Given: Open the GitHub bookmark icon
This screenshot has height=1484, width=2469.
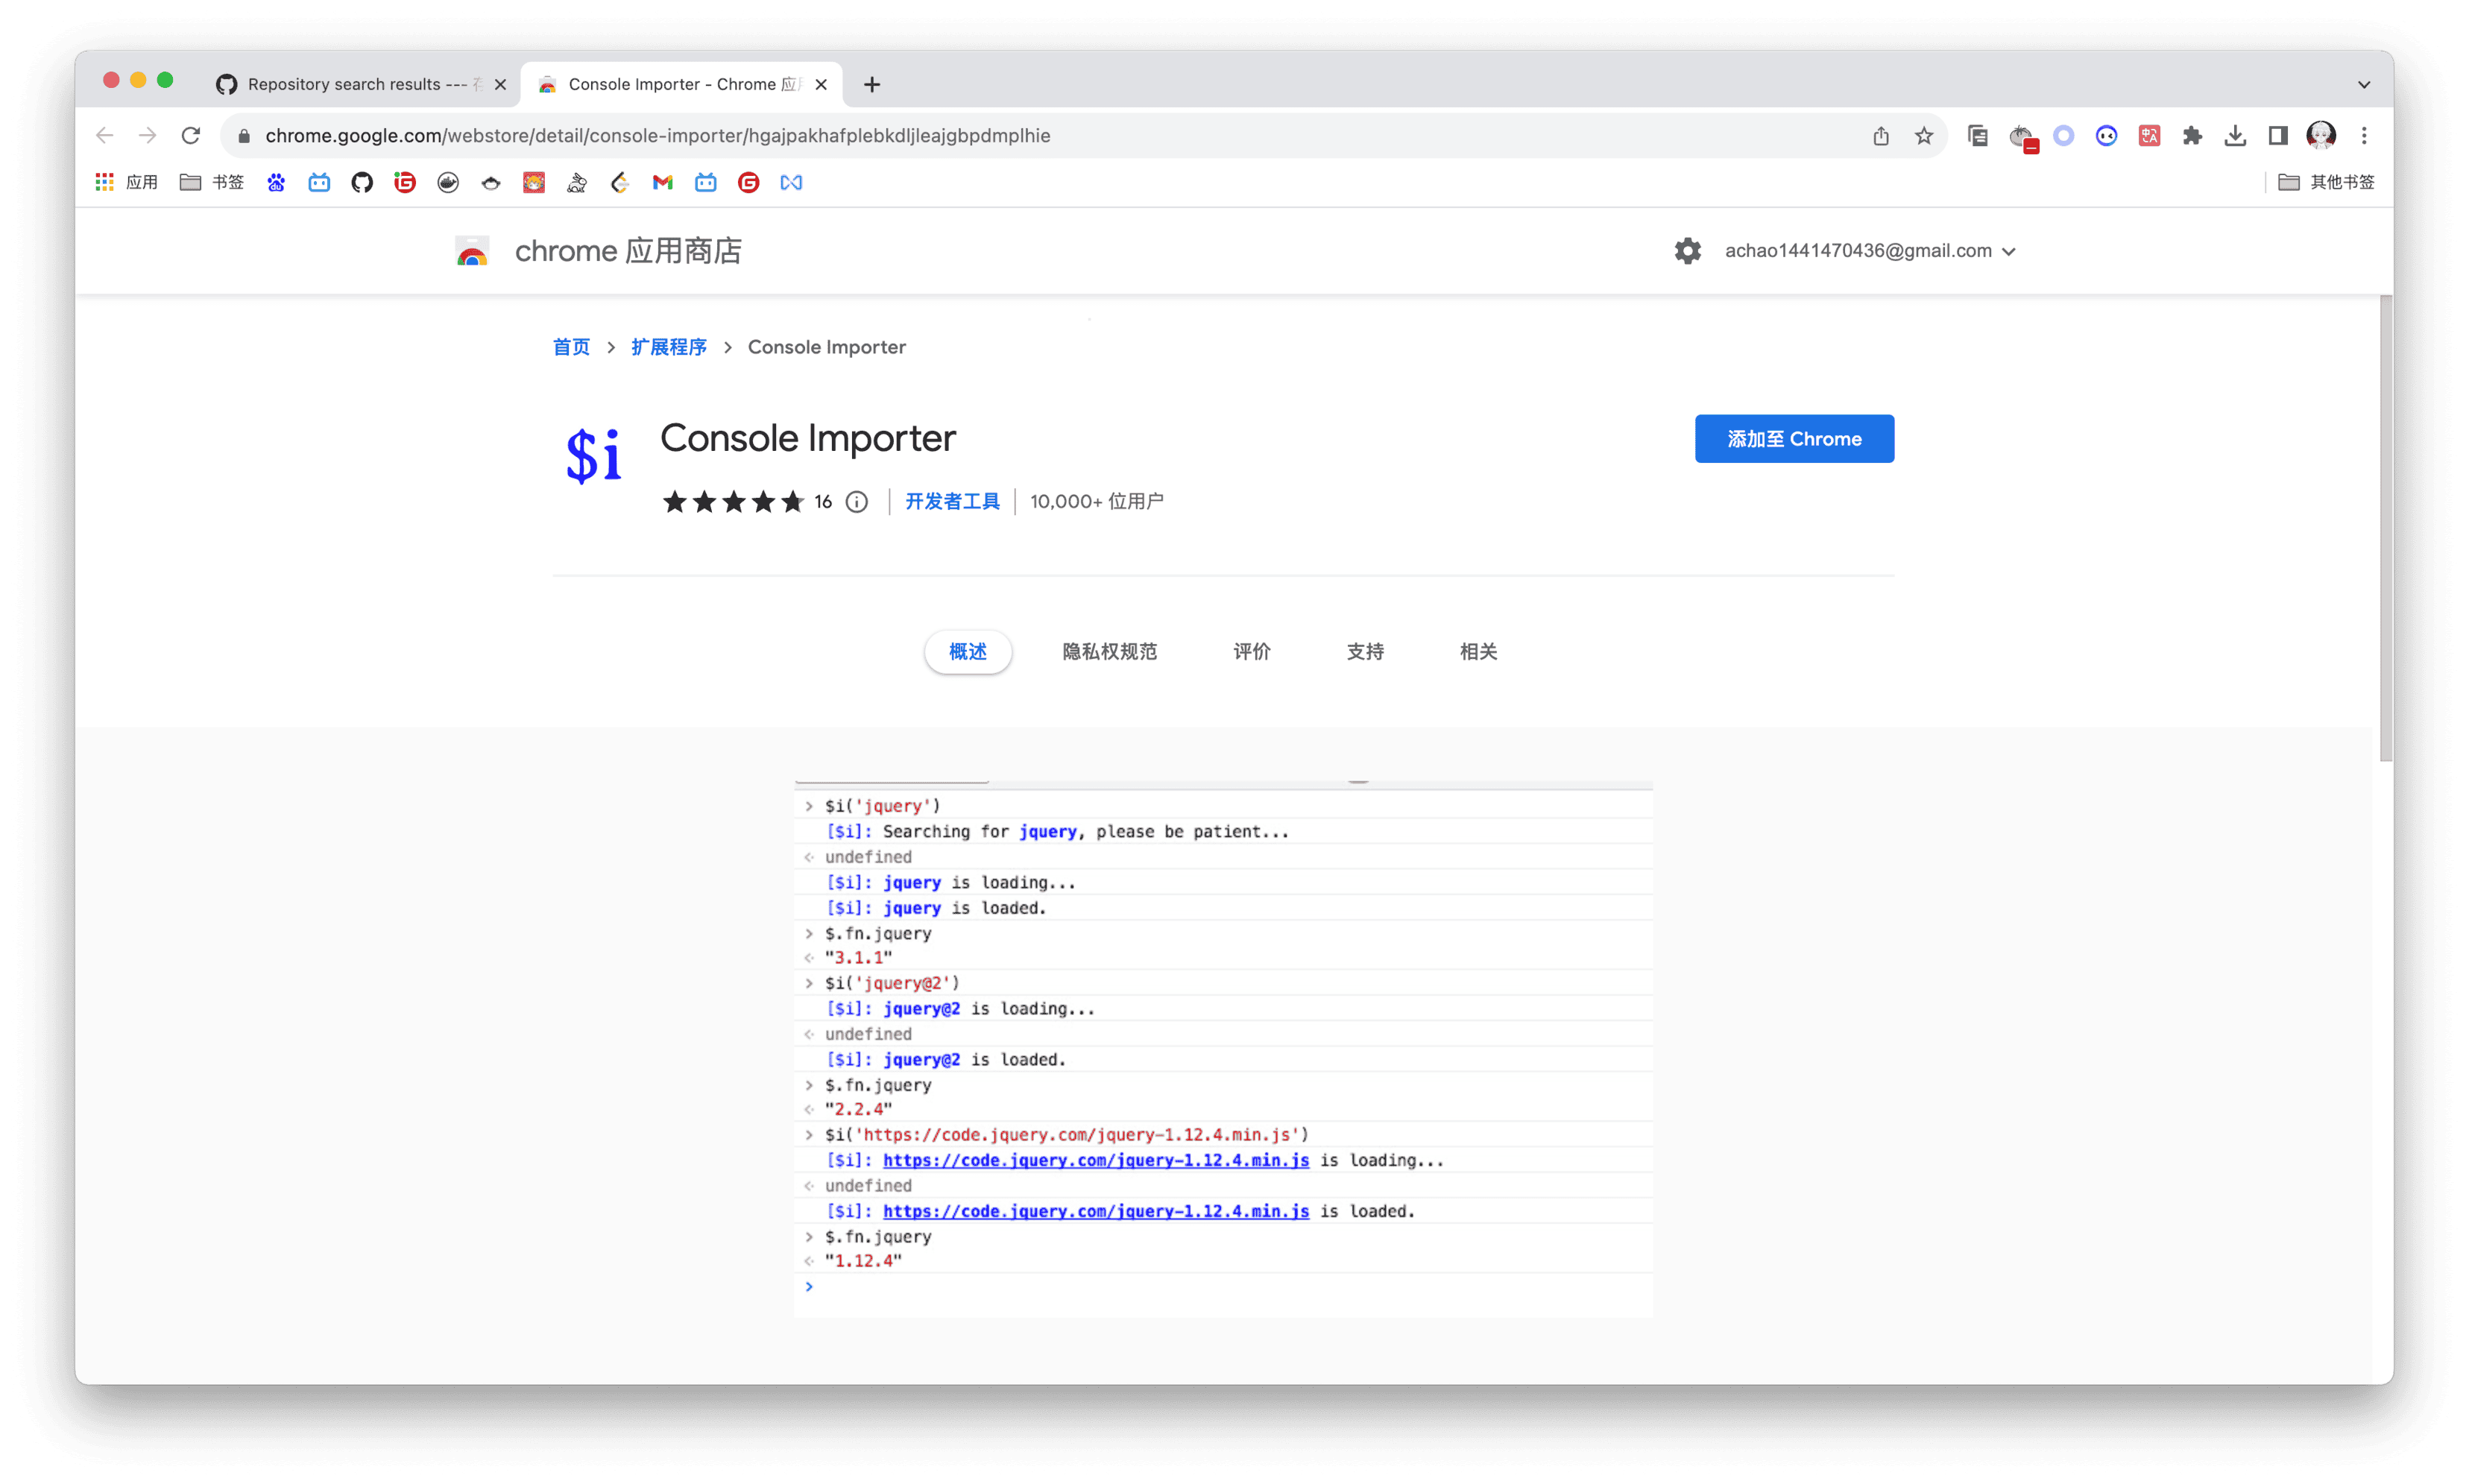Looking at the screenshot, I should (362, 182).
